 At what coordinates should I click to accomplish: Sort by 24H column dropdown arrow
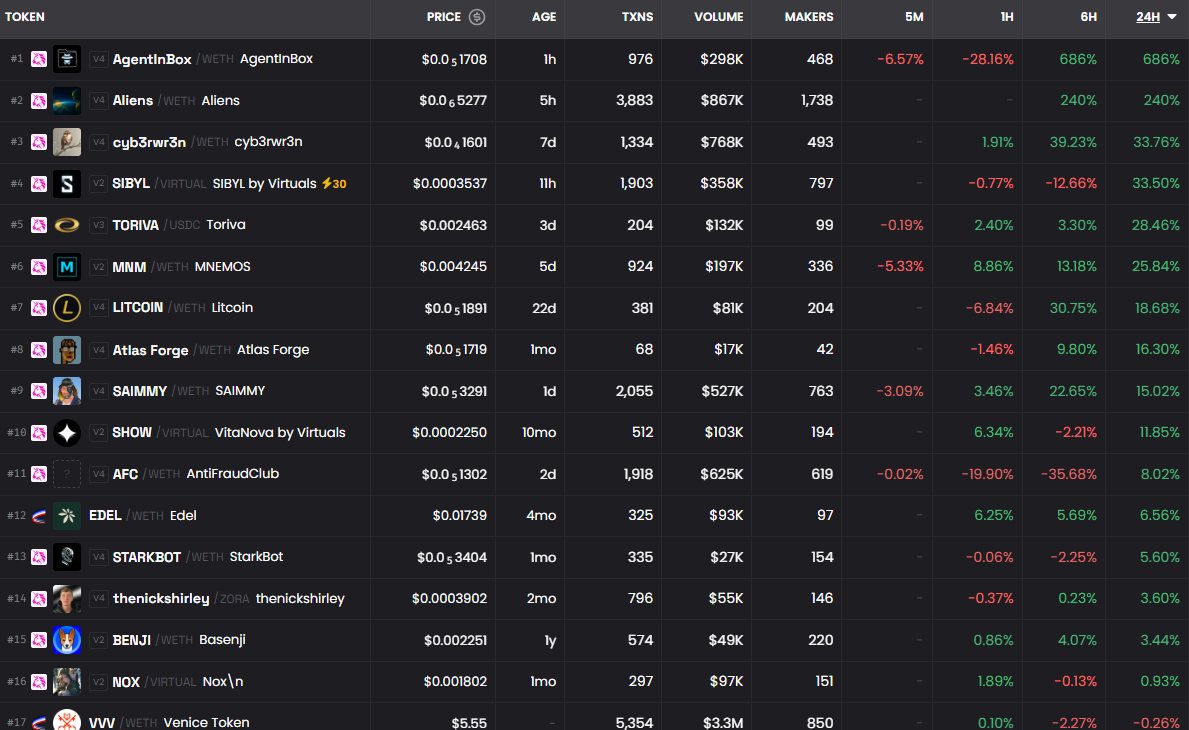[1172, 17]
